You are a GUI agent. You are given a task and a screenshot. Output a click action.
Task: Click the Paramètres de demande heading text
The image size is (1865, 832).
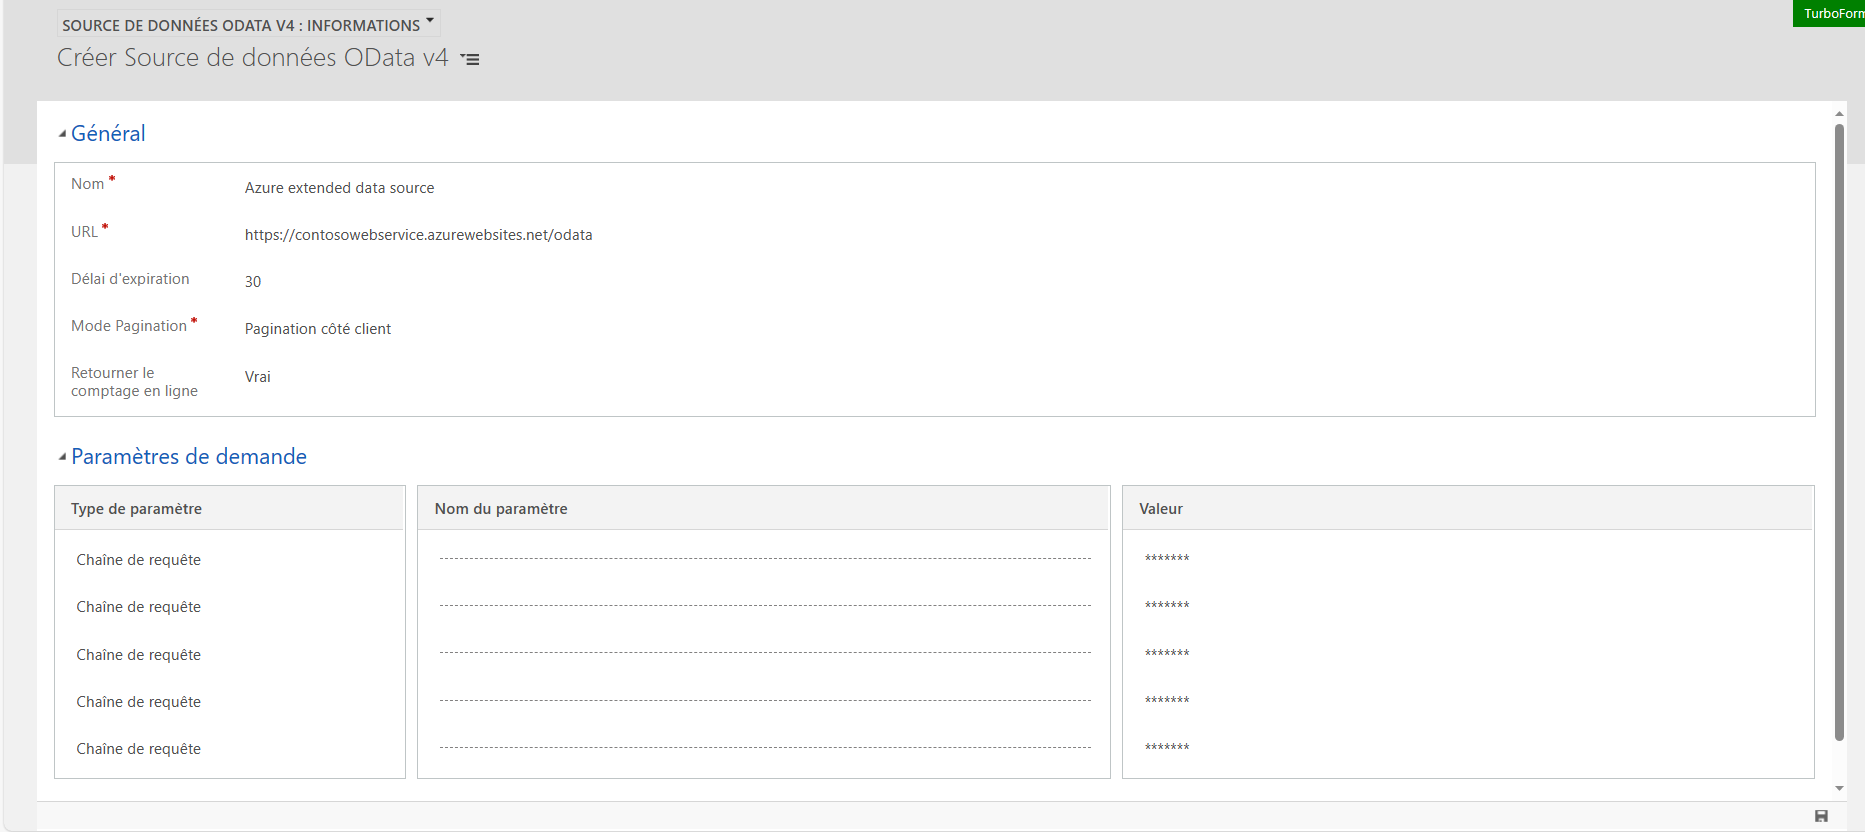tap(189, 457)
